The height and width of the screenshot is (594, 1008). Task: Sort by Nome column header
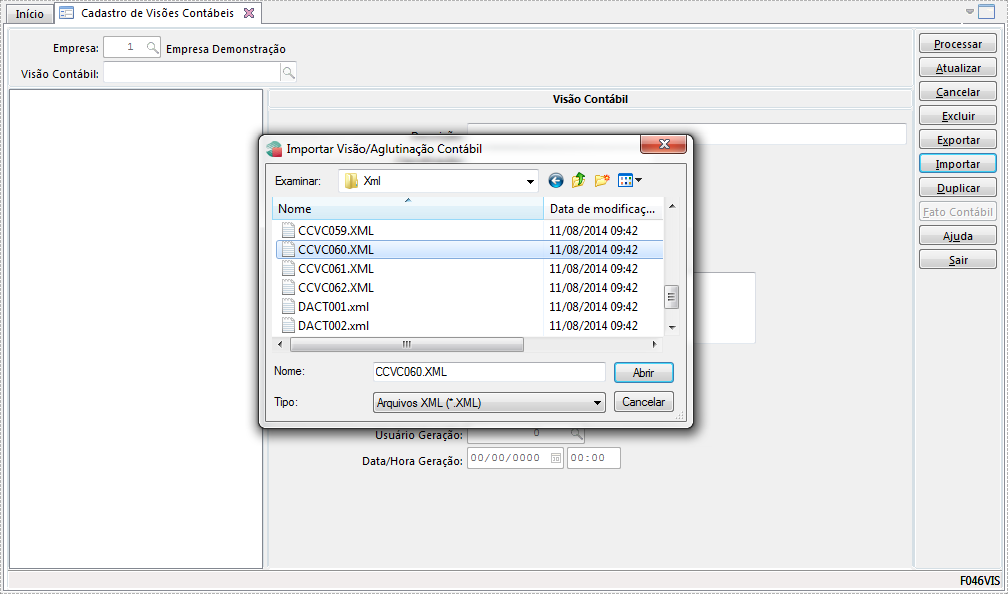coord(408,208)
